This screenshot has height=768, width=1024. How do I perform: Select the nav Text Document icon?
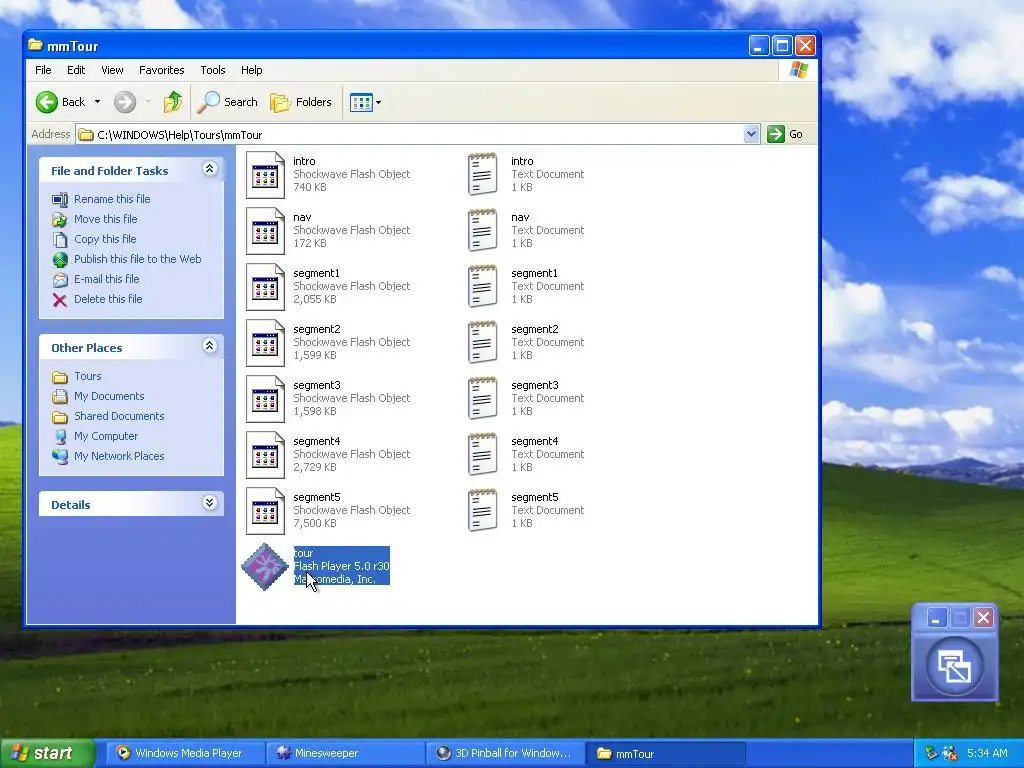(483, 231)
